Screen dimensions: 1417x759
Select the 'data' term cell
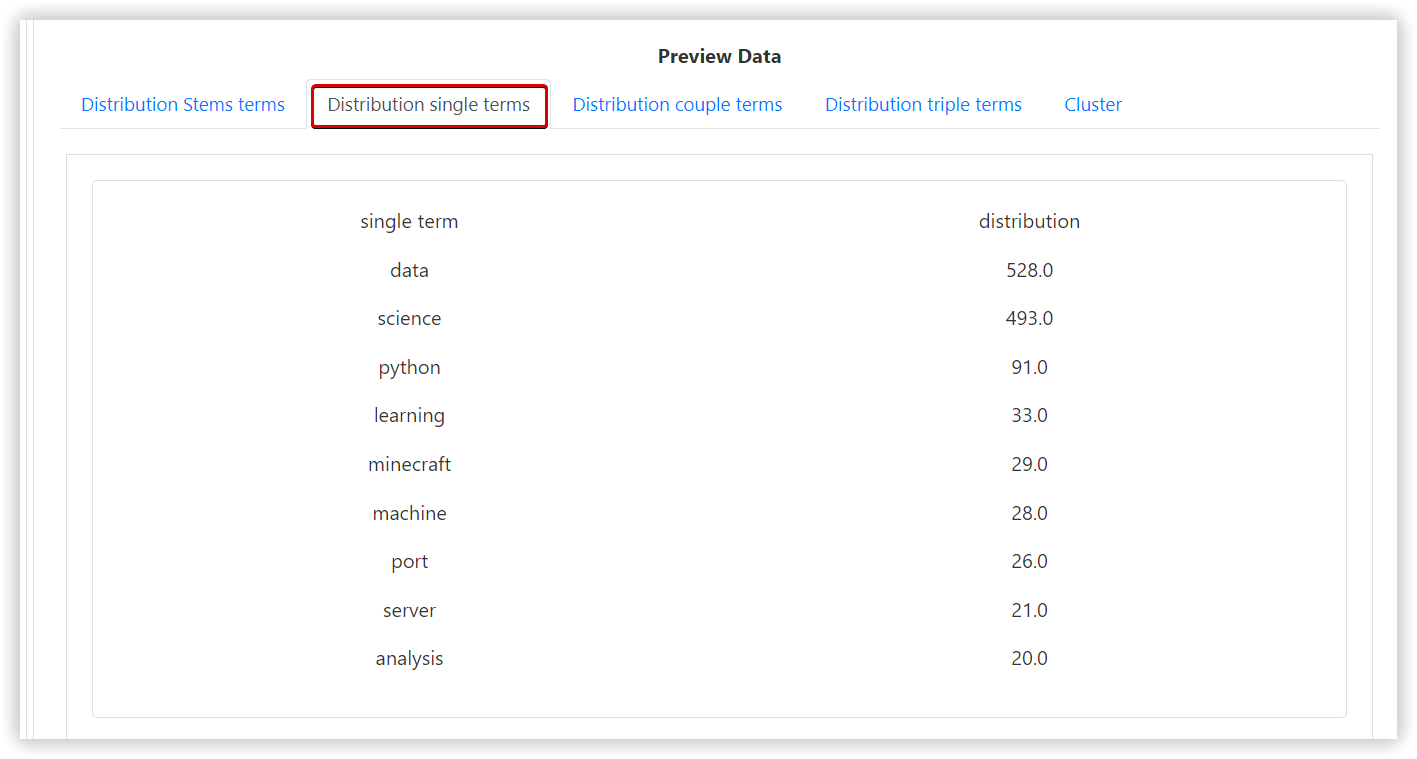coord(409,271)
